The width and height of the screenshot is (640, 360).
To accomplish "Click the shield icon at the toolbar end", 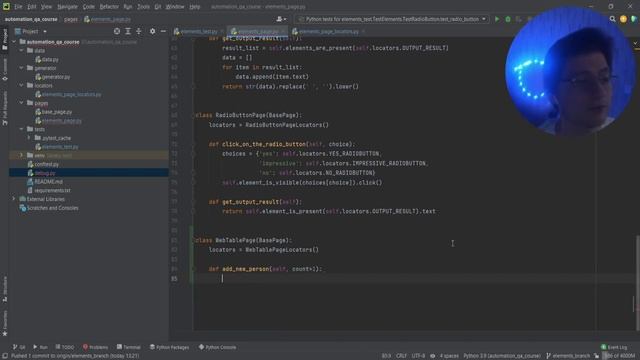I will click(x=634, y=19).
